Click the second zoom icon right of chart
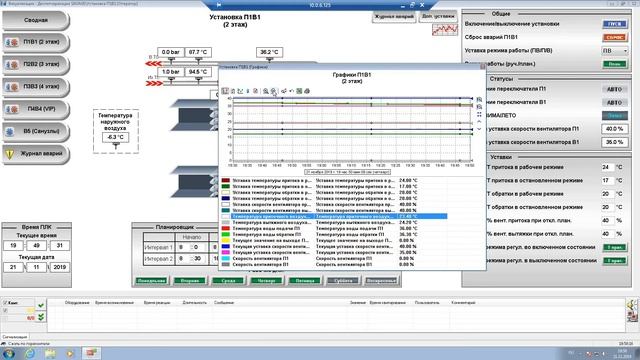This screenshot has height=360, width=640. pyautogui.click(x=479, y=107)
